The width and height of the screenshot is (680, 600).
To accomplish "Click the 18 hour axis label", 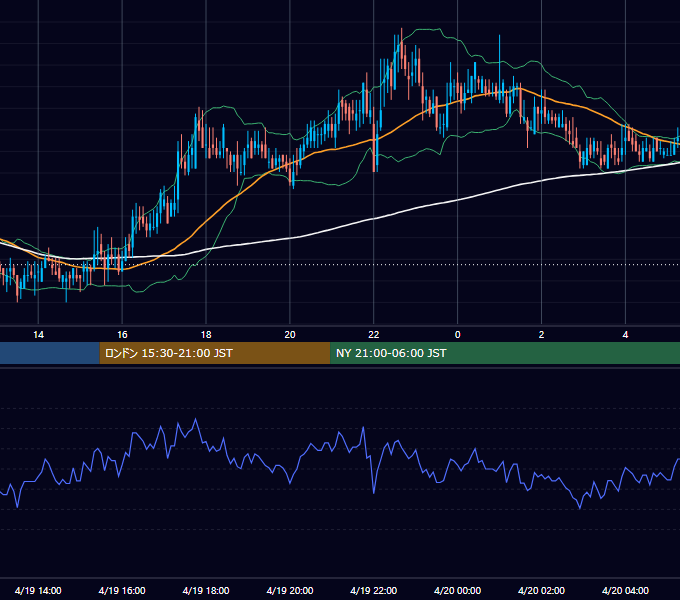I will (x=206, y=335).
